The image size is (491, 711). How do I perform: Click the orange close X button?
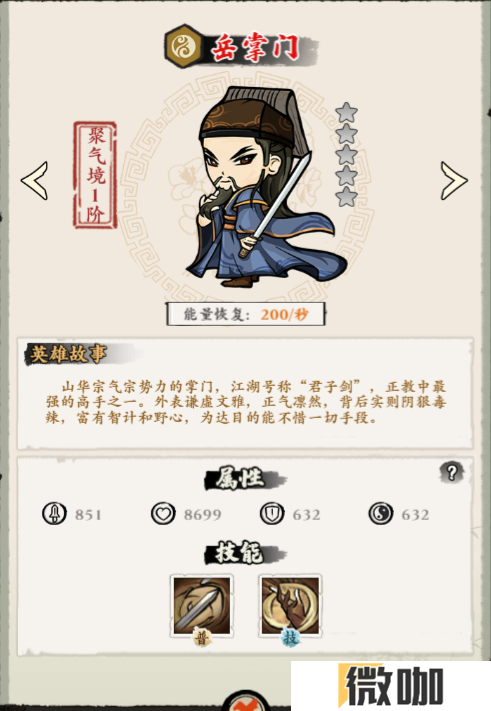pyautogui.click(x=246, y=702)
